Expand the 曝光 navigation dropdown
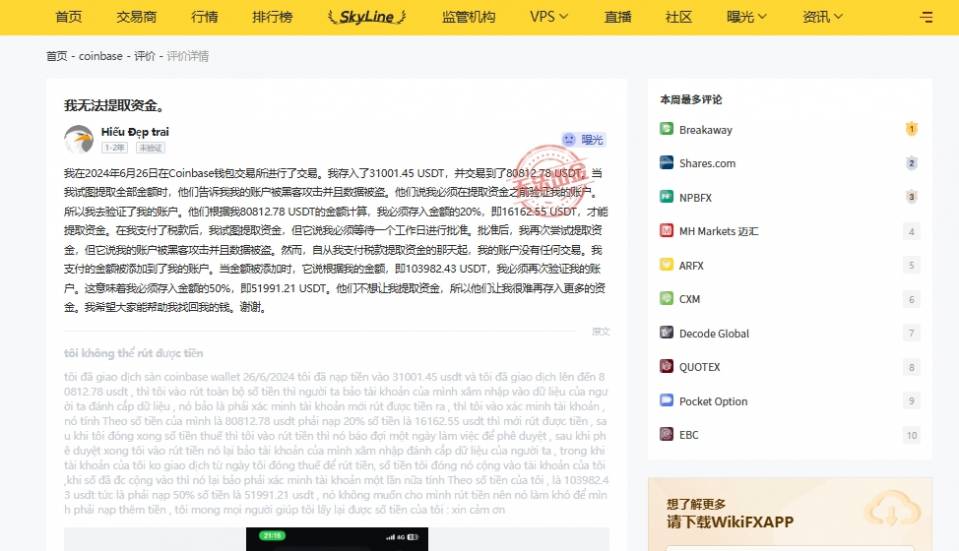The width and height of the screenshot is (959, 551). click(746, 17)
